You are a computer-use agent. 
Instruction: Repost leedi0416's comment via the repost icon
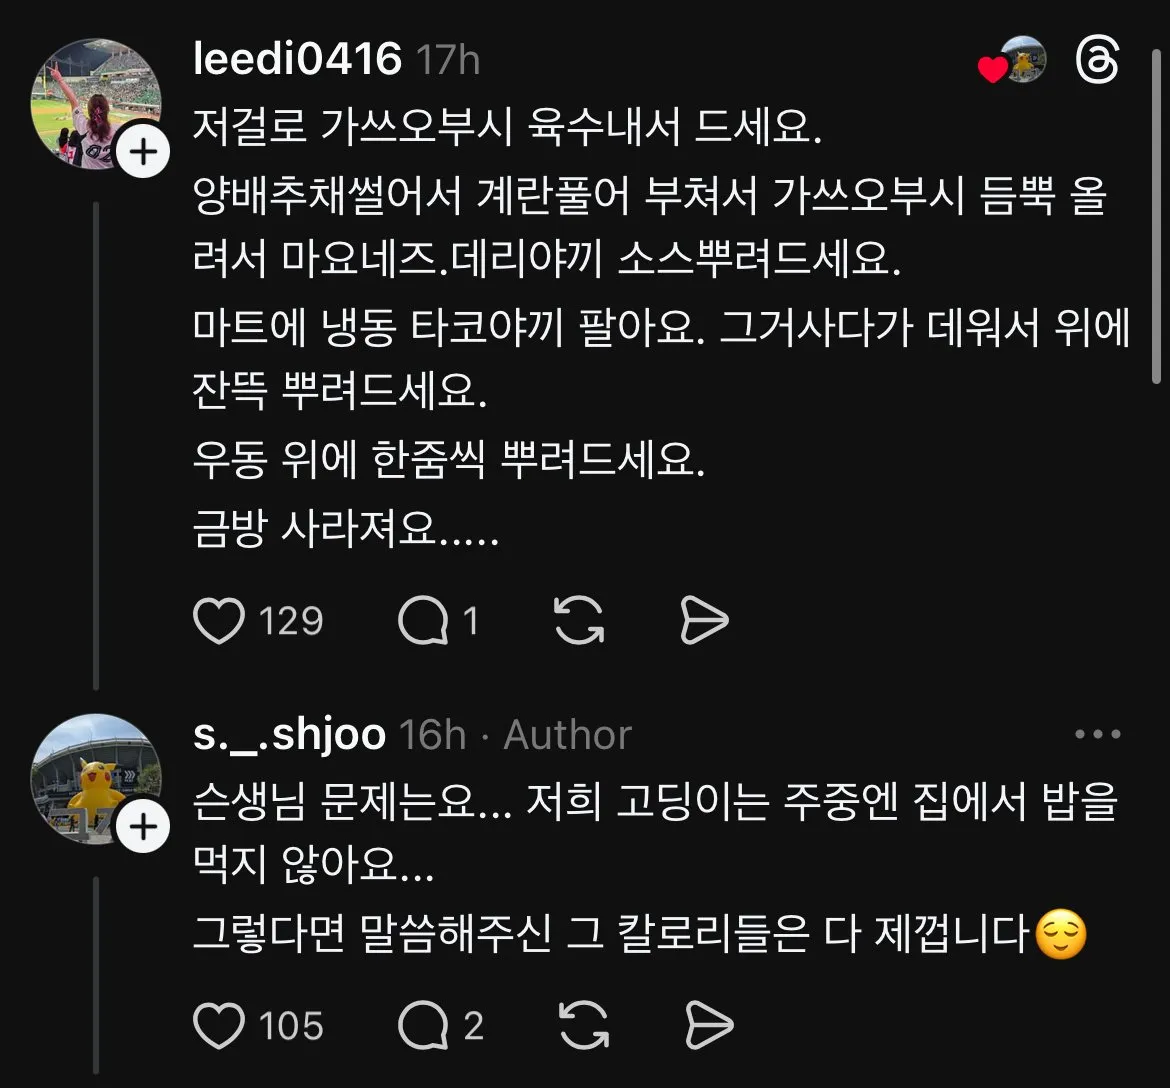579,619
